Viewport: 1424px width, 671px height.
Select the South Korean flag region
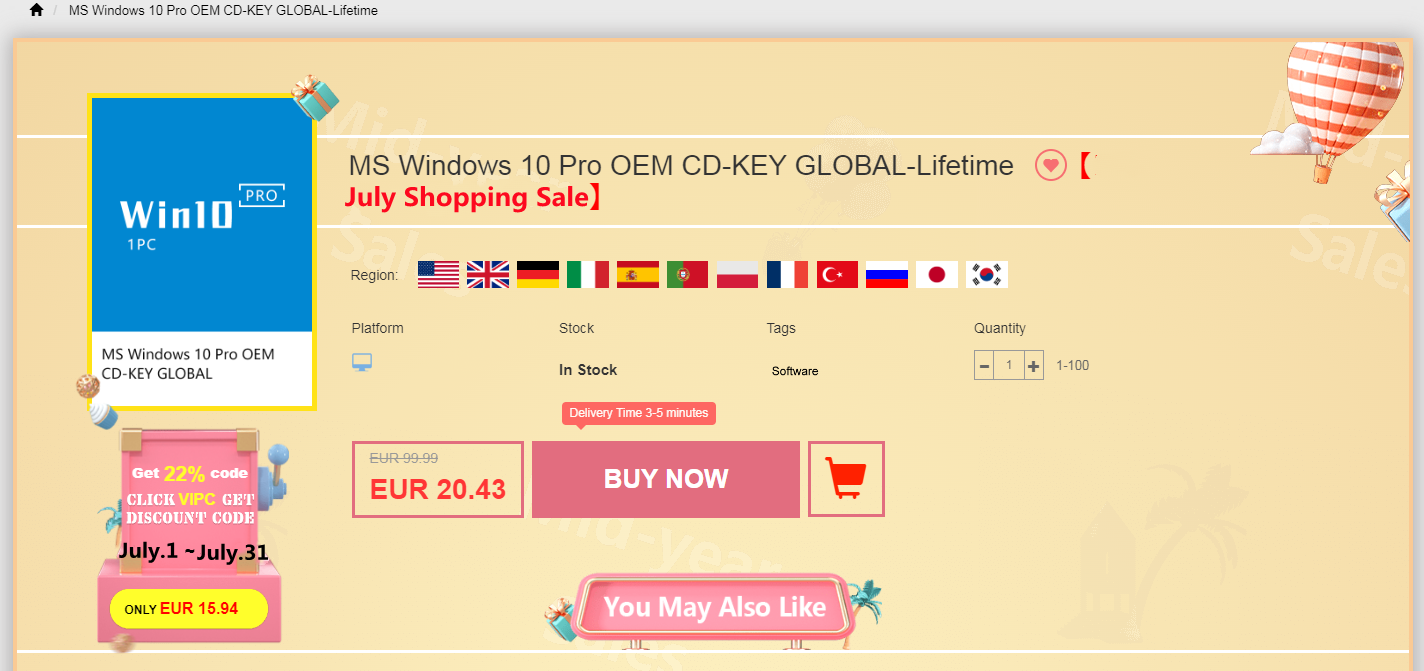click(987, 274)
